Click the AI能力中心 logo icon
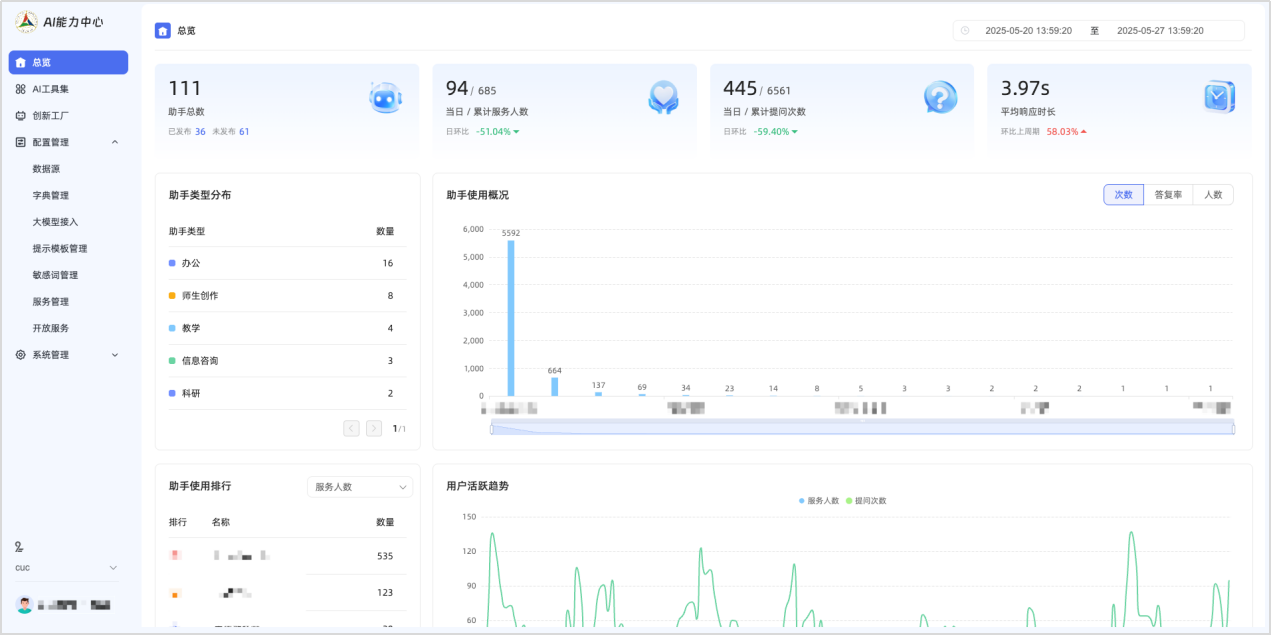Image resolution: width=1272 pixels, height=636 pixels. 27,21
